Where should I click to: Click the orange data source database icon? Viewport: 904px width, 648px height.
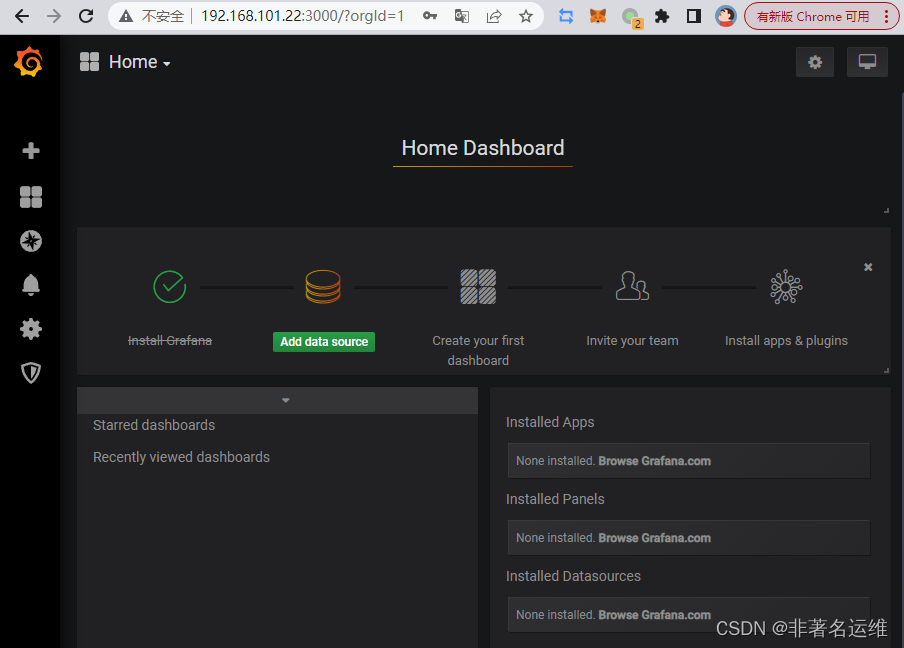(323, 287)
